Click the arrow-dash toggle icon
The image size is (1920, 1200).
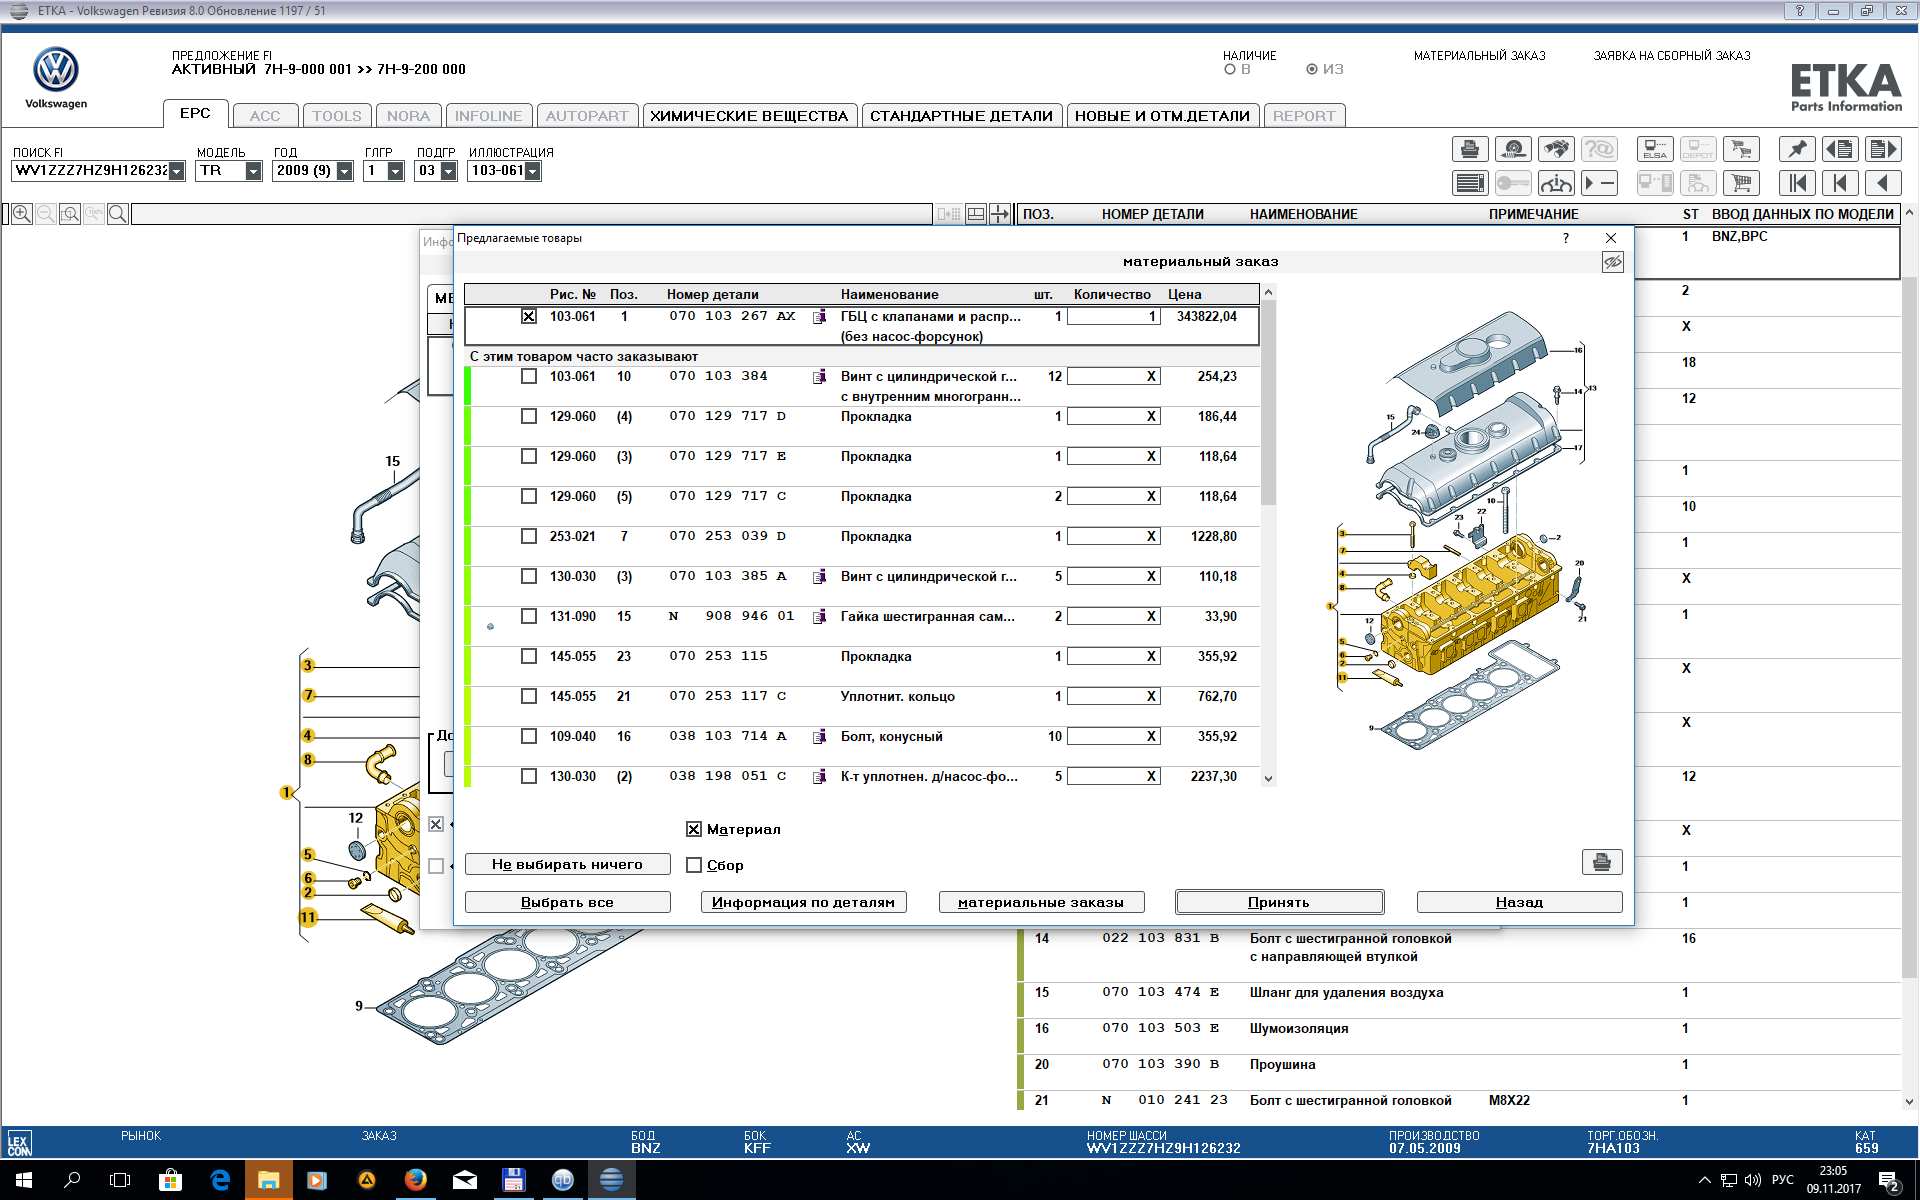tap(1599, 183)
